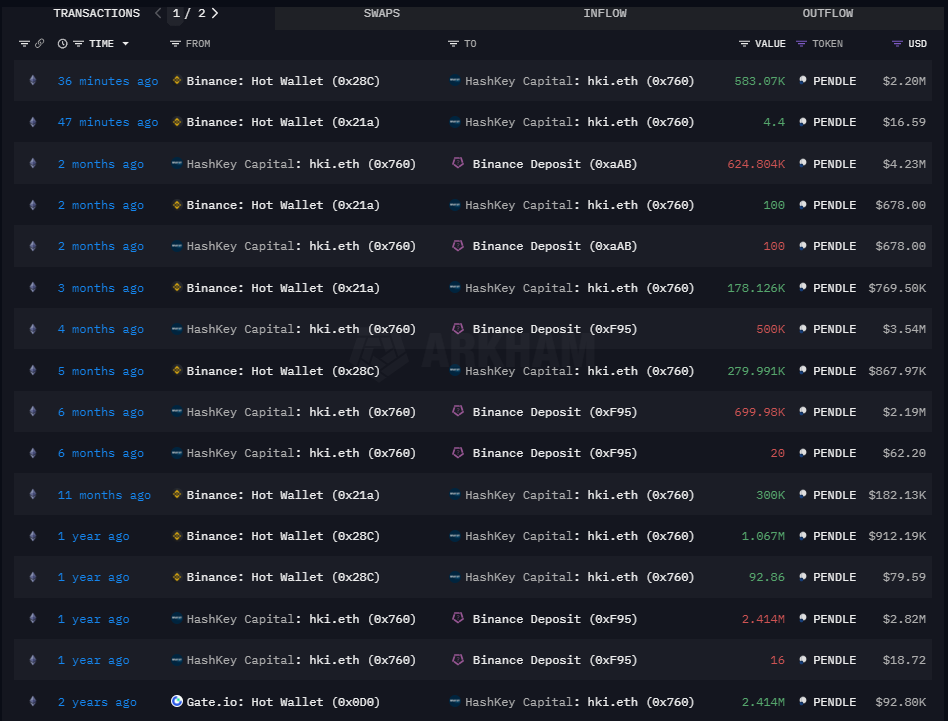This screenshot has width=948, height=721.
Task: Select the $4.23M USD amount
Action: pos(904,164)
